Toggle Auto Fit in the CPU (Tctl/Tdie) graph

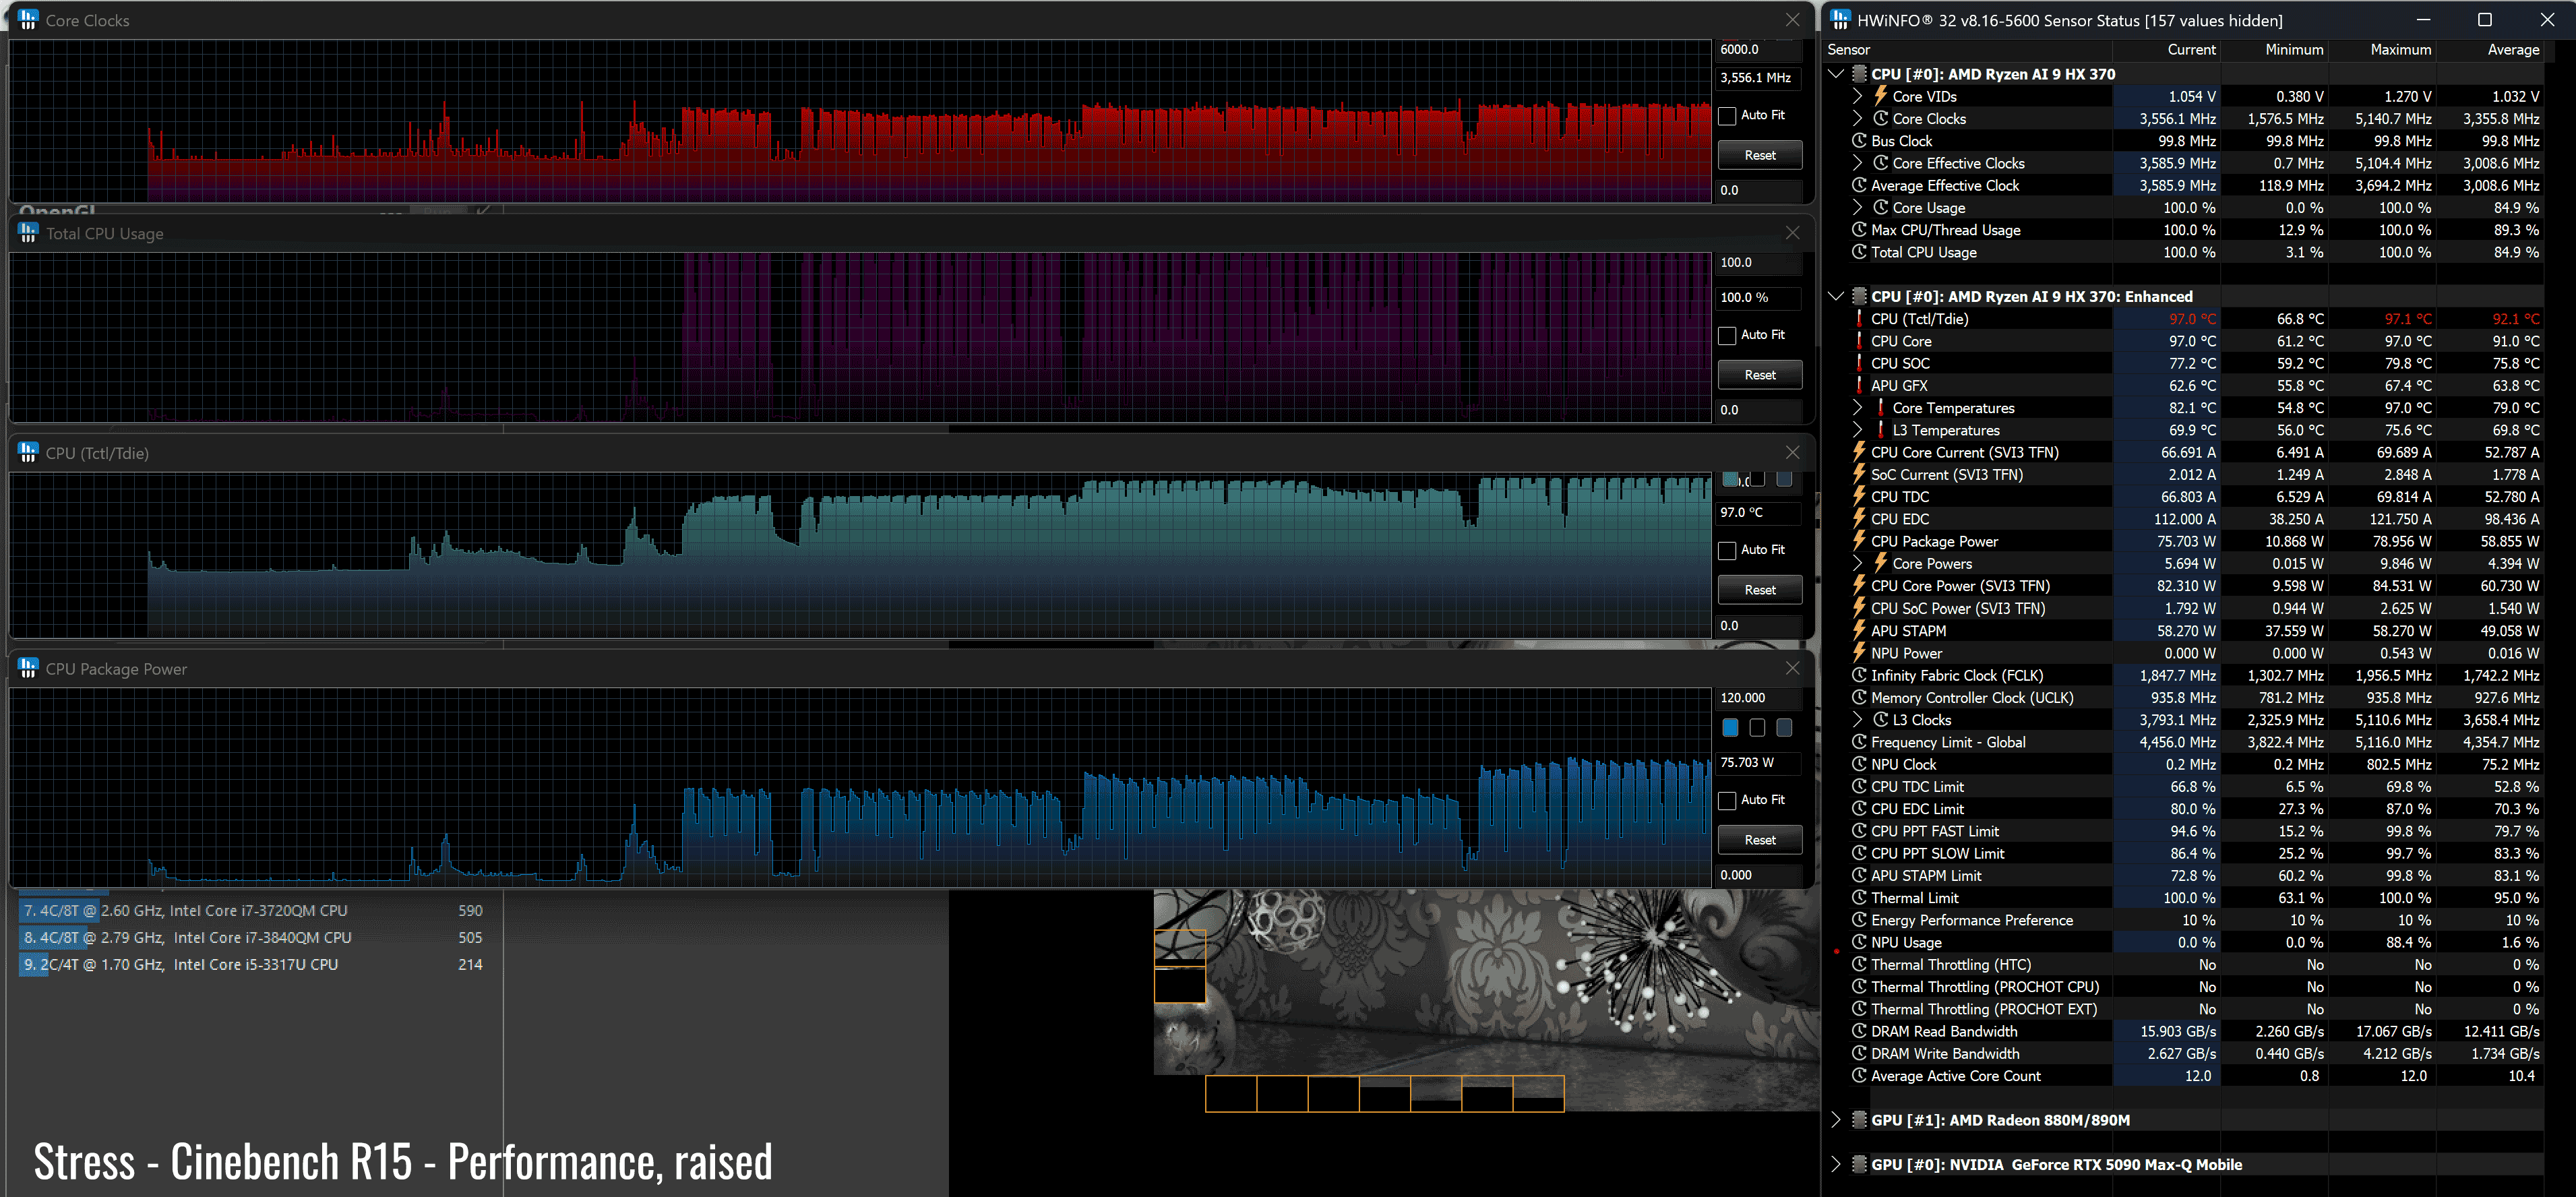1727,551
